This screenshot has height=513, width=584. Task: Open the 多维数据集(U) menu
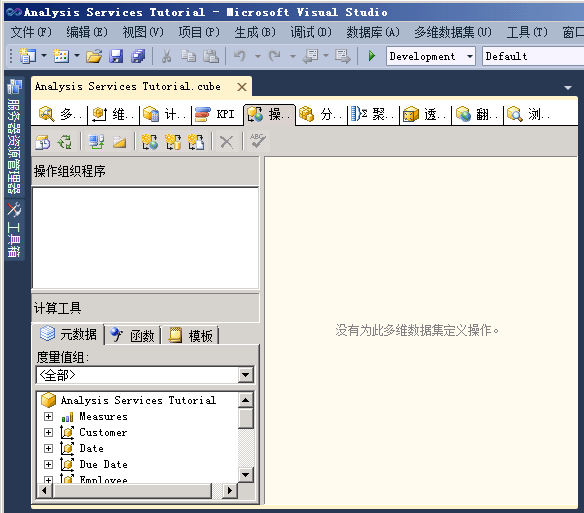[453, 32]
